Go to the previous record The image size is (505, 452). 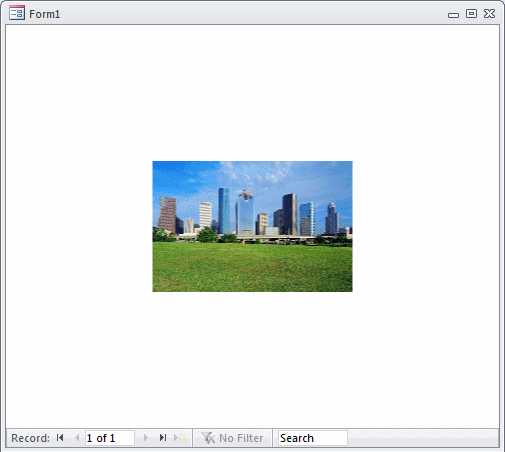point(77,438)
